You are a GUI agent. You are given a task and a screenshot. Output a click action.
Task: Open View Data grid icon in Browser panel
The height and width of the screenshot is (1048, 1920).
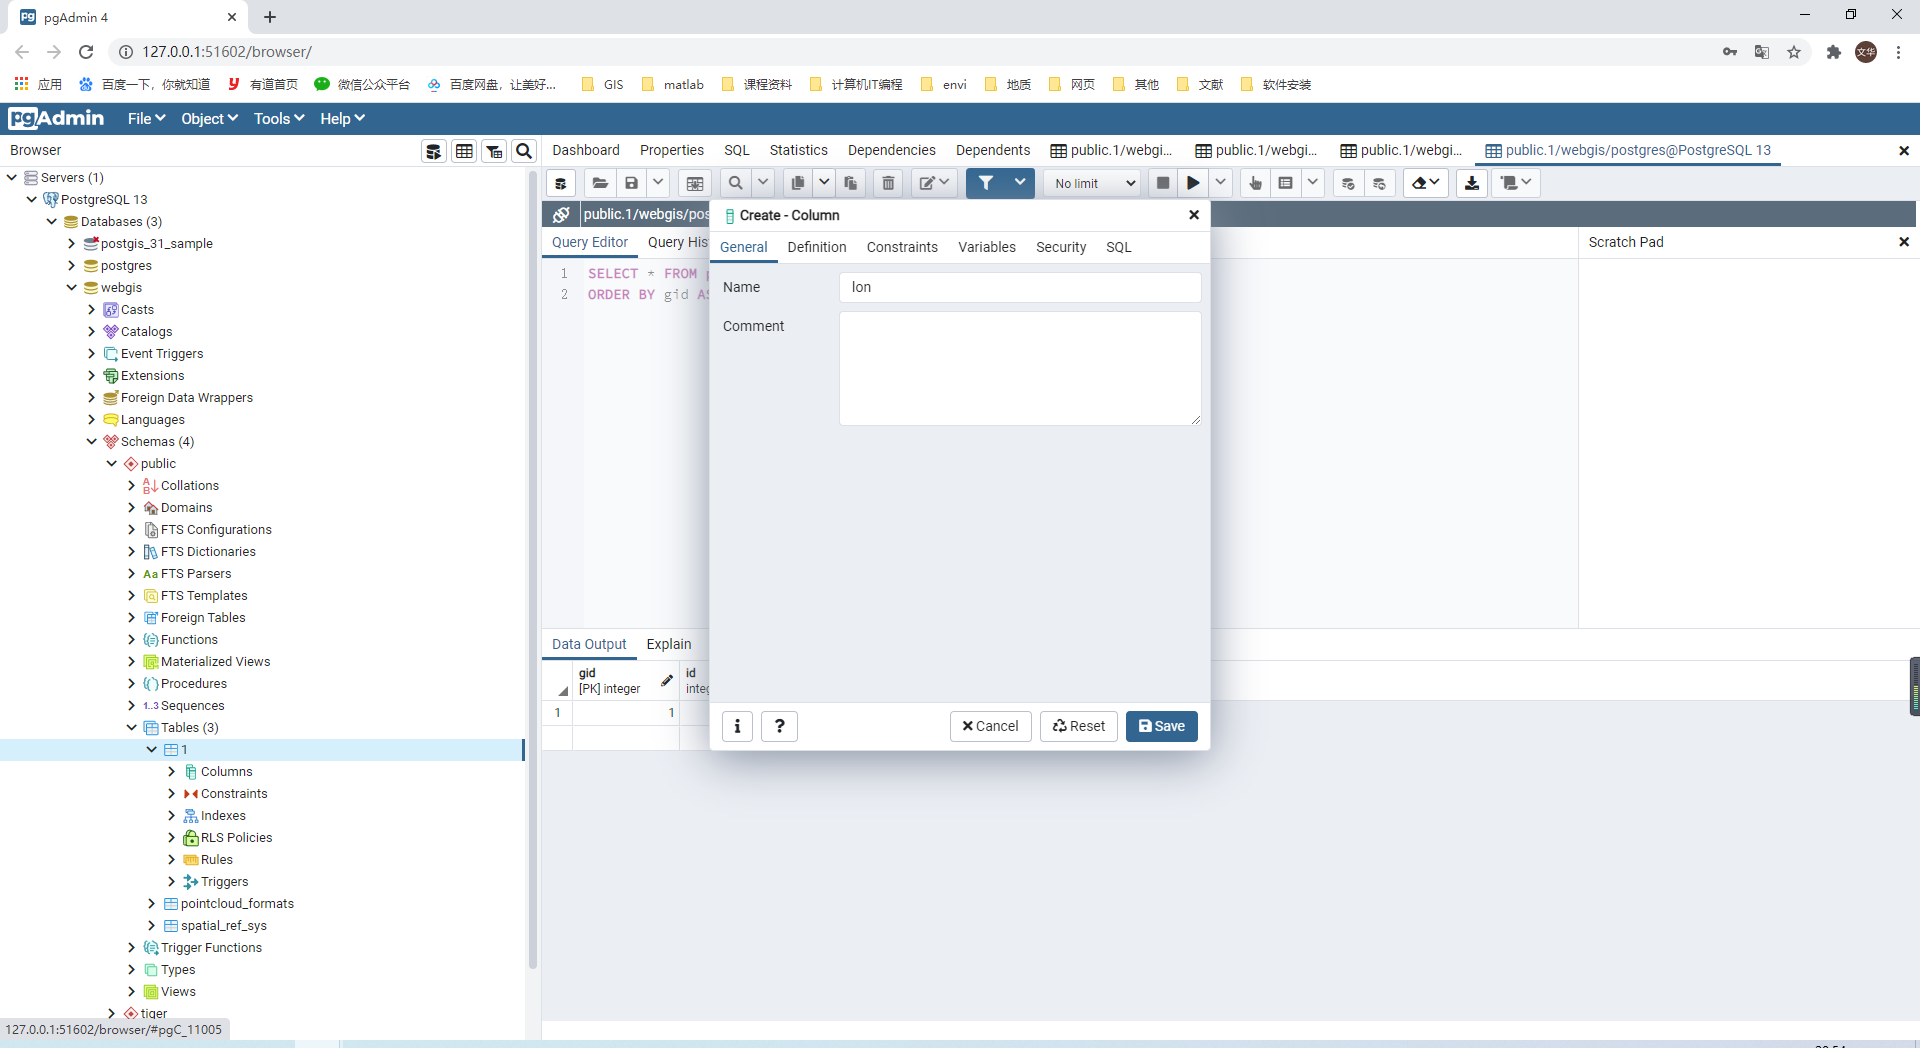pyautogui.click(x=464, y=151)
